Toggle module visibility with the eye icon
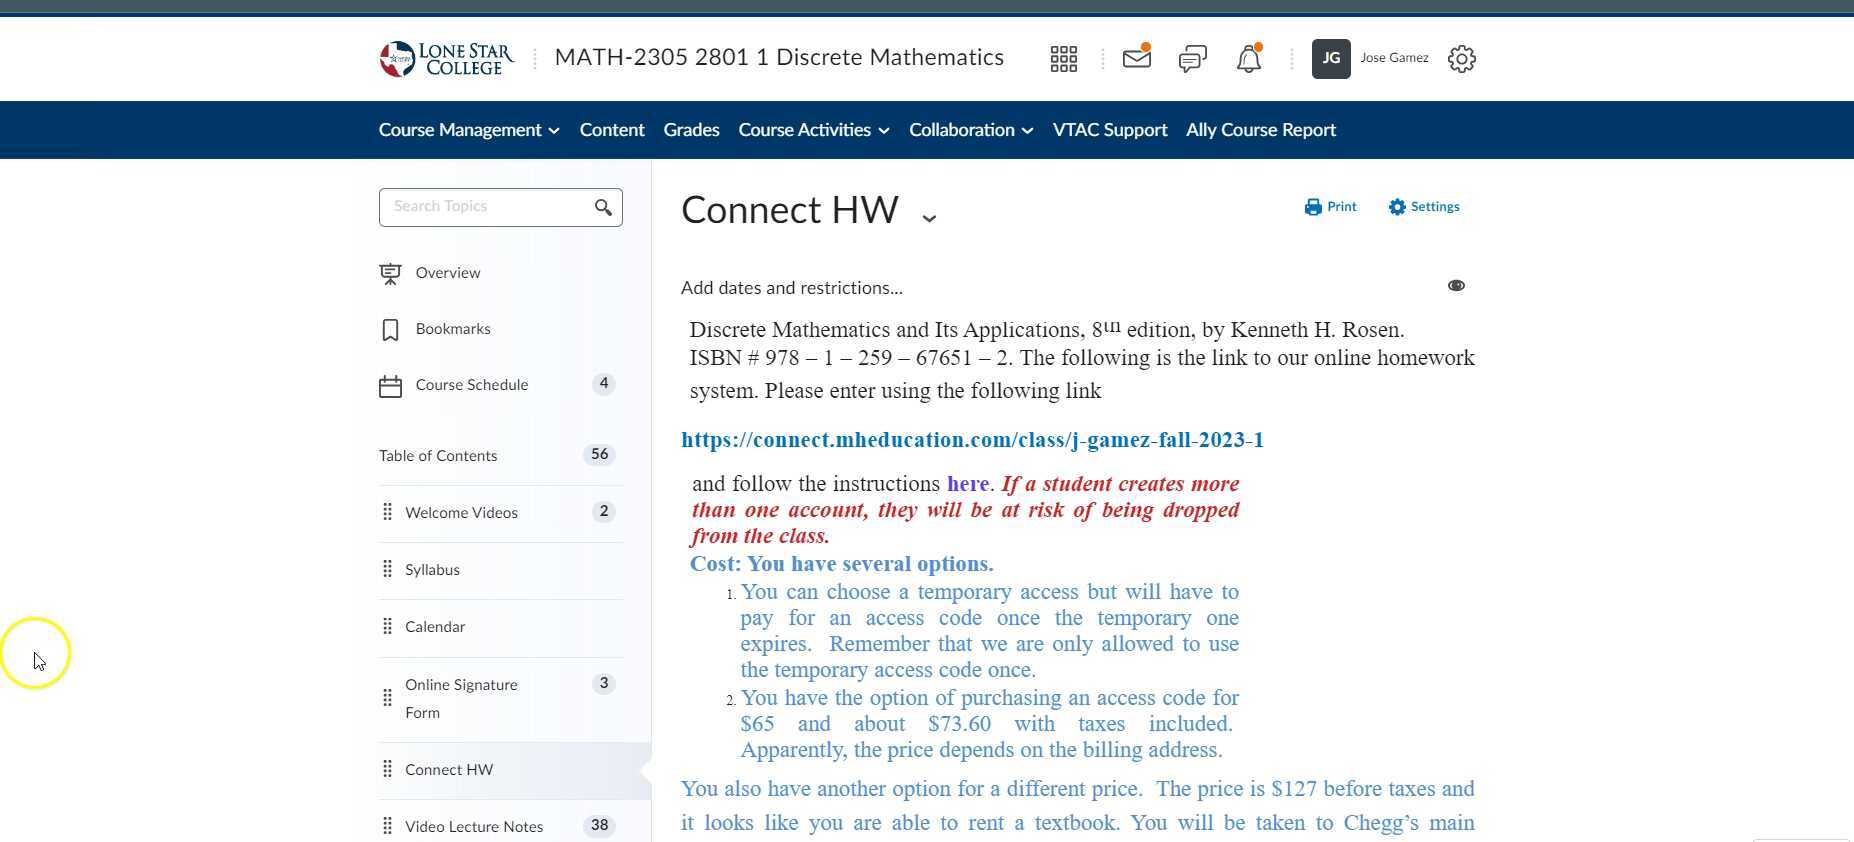This screenshot has height=842, width=1854. [x=1456, y=286]
